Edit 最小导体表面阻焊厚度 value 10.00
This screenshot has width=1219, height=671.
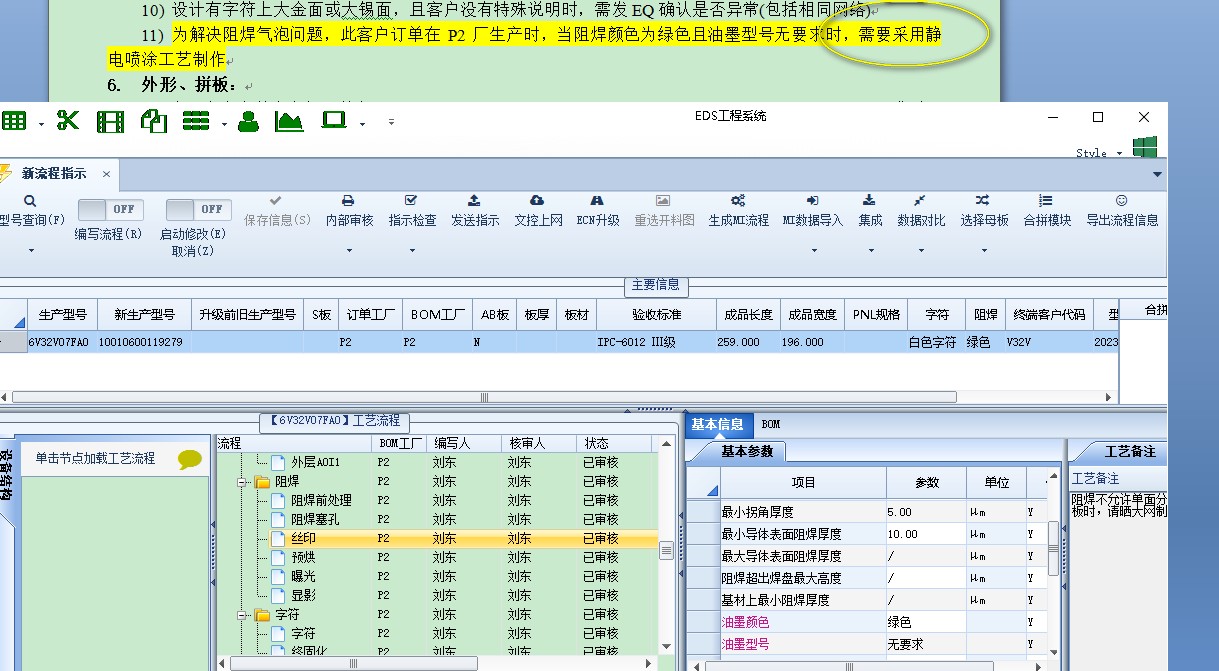click(926, 534)
